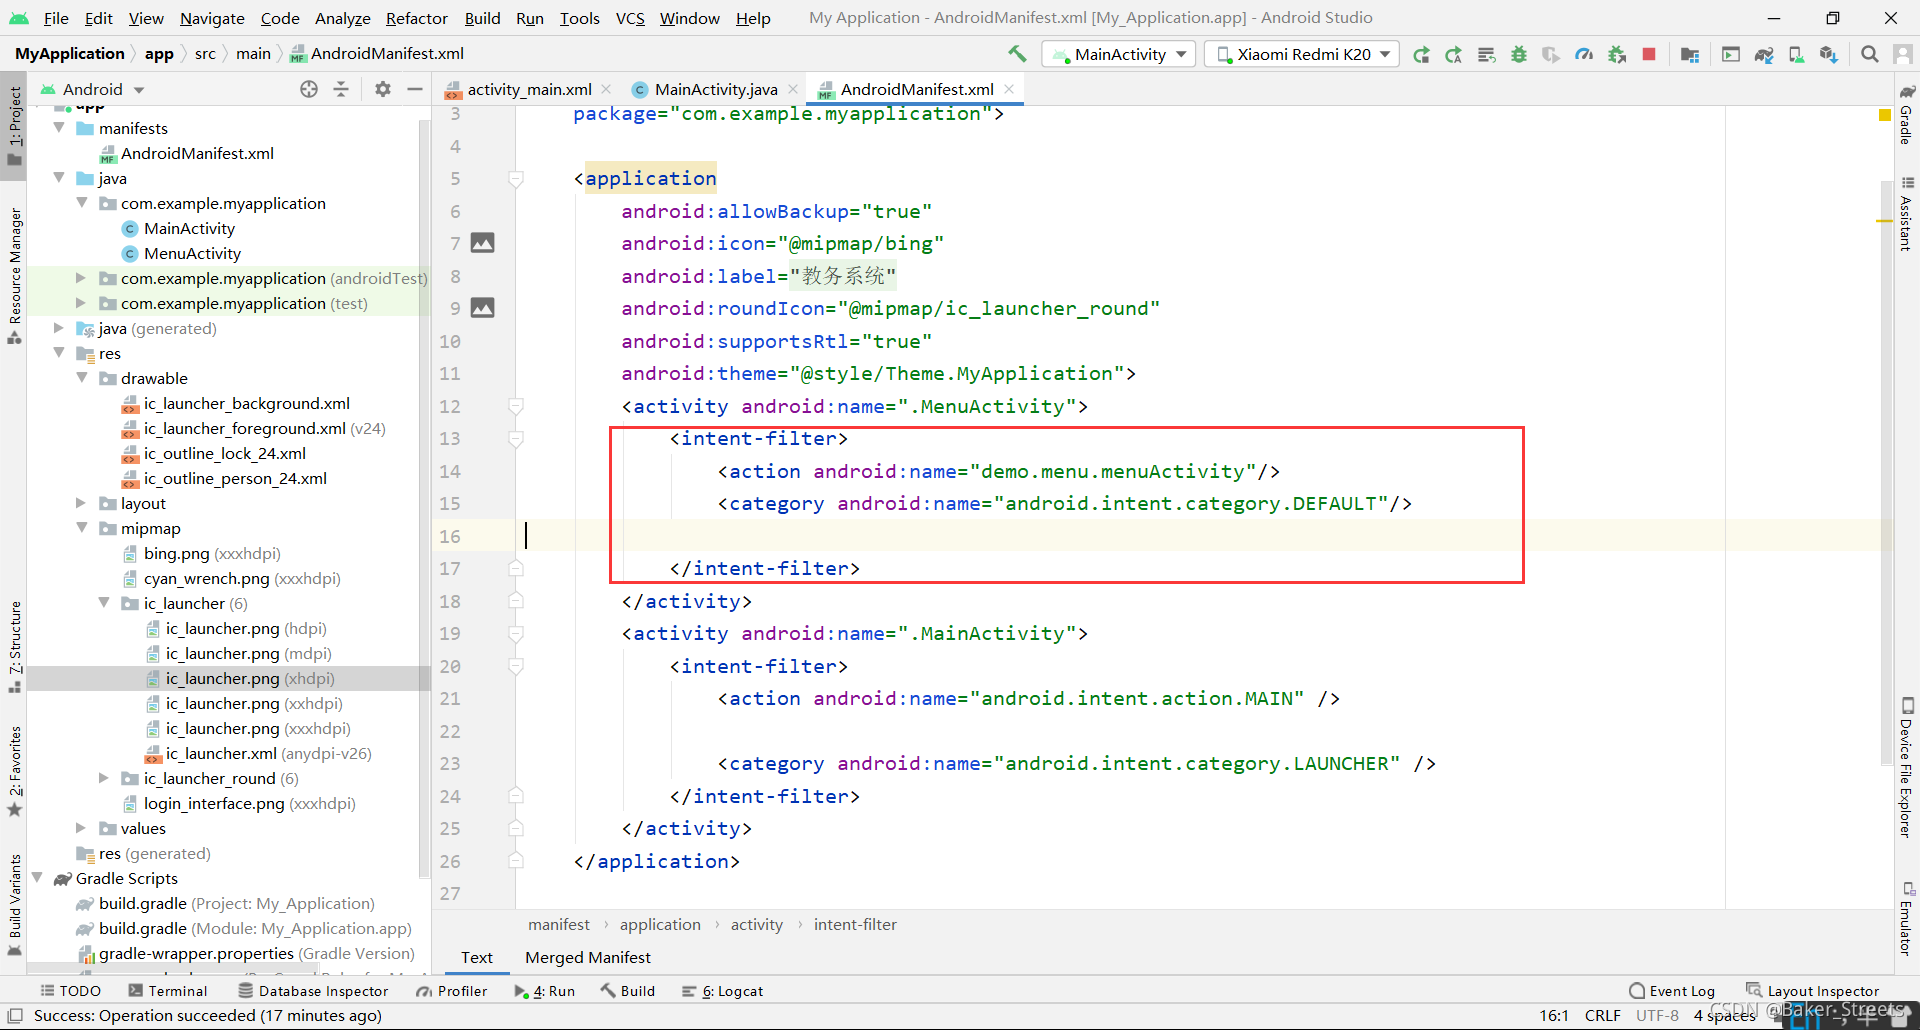Collapse the manifests folder

click(59, 128)
